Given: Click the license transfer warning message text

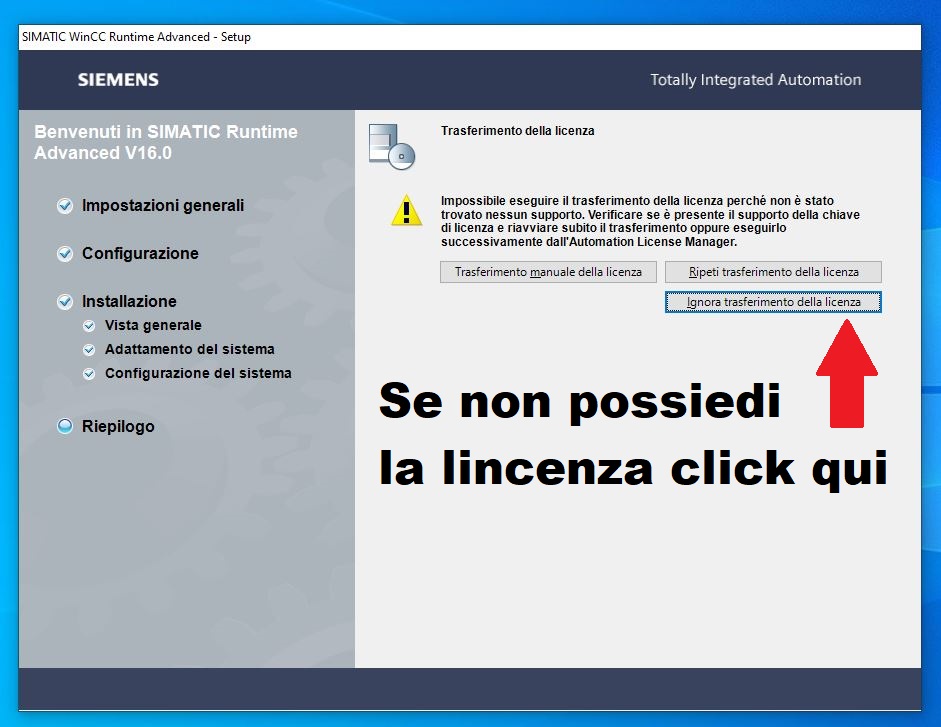Looking at the screenshot, I should [651, 222].
